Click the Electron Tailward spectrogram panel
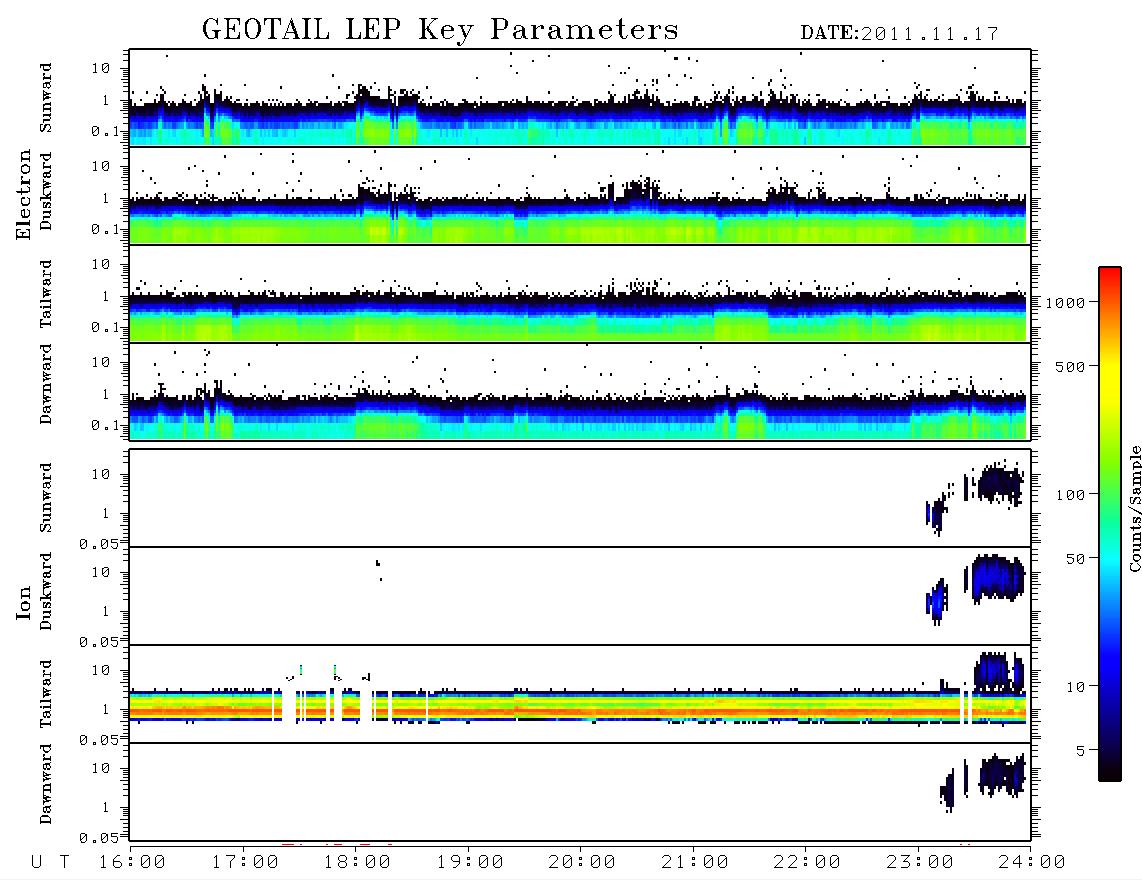 (x=580, y=294)
